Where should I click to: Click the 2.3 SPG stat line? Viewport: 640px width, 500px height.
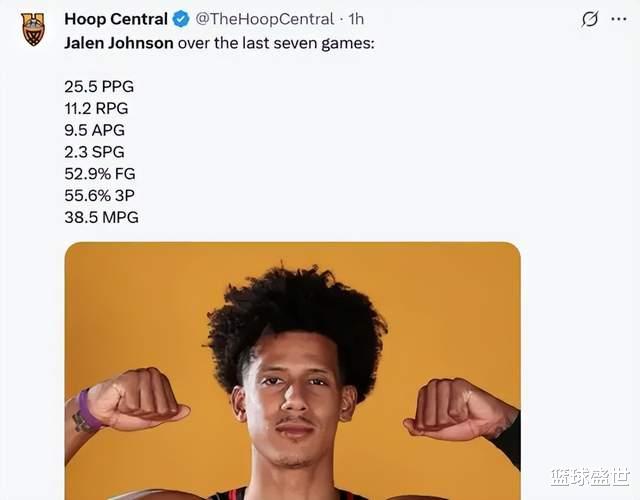pos(95,152)
